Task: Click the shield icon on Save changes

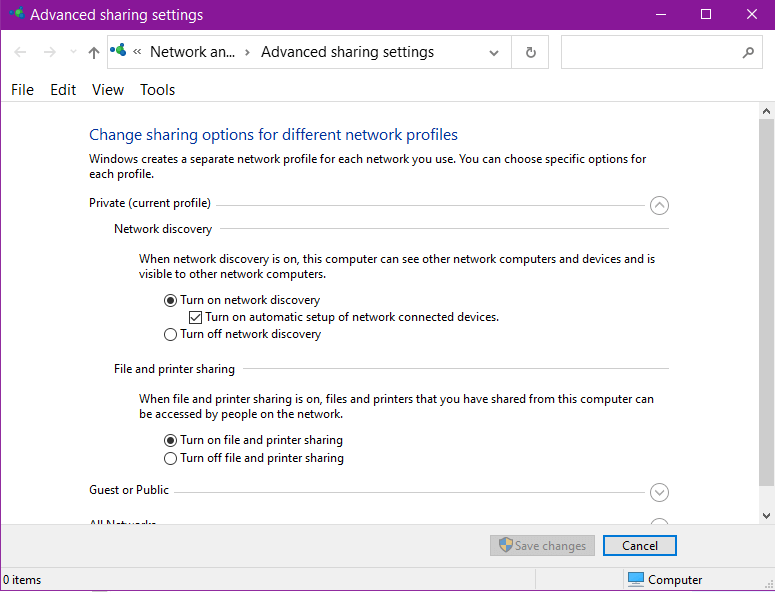Action: click(505, 545)
